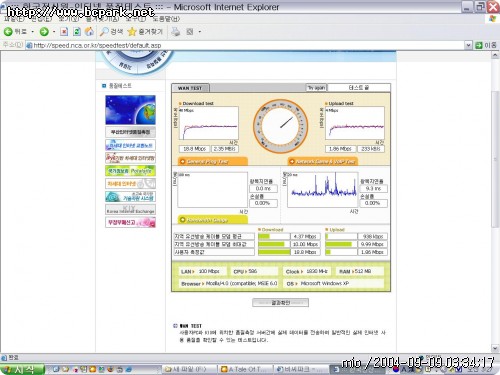The image size is (500, 375).
Task: Select the WAN TEST tab
Action: click(190, 88)
